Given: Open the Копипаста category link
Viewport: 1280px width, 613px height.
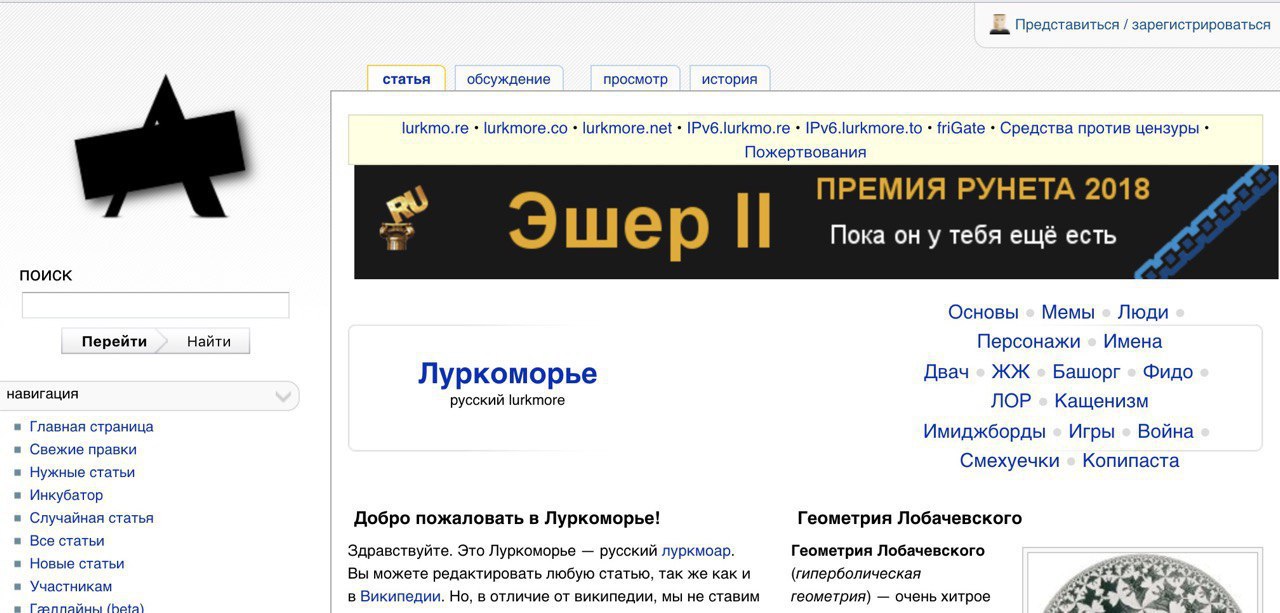Looking at the screenshot, I should coord(1130,460).
